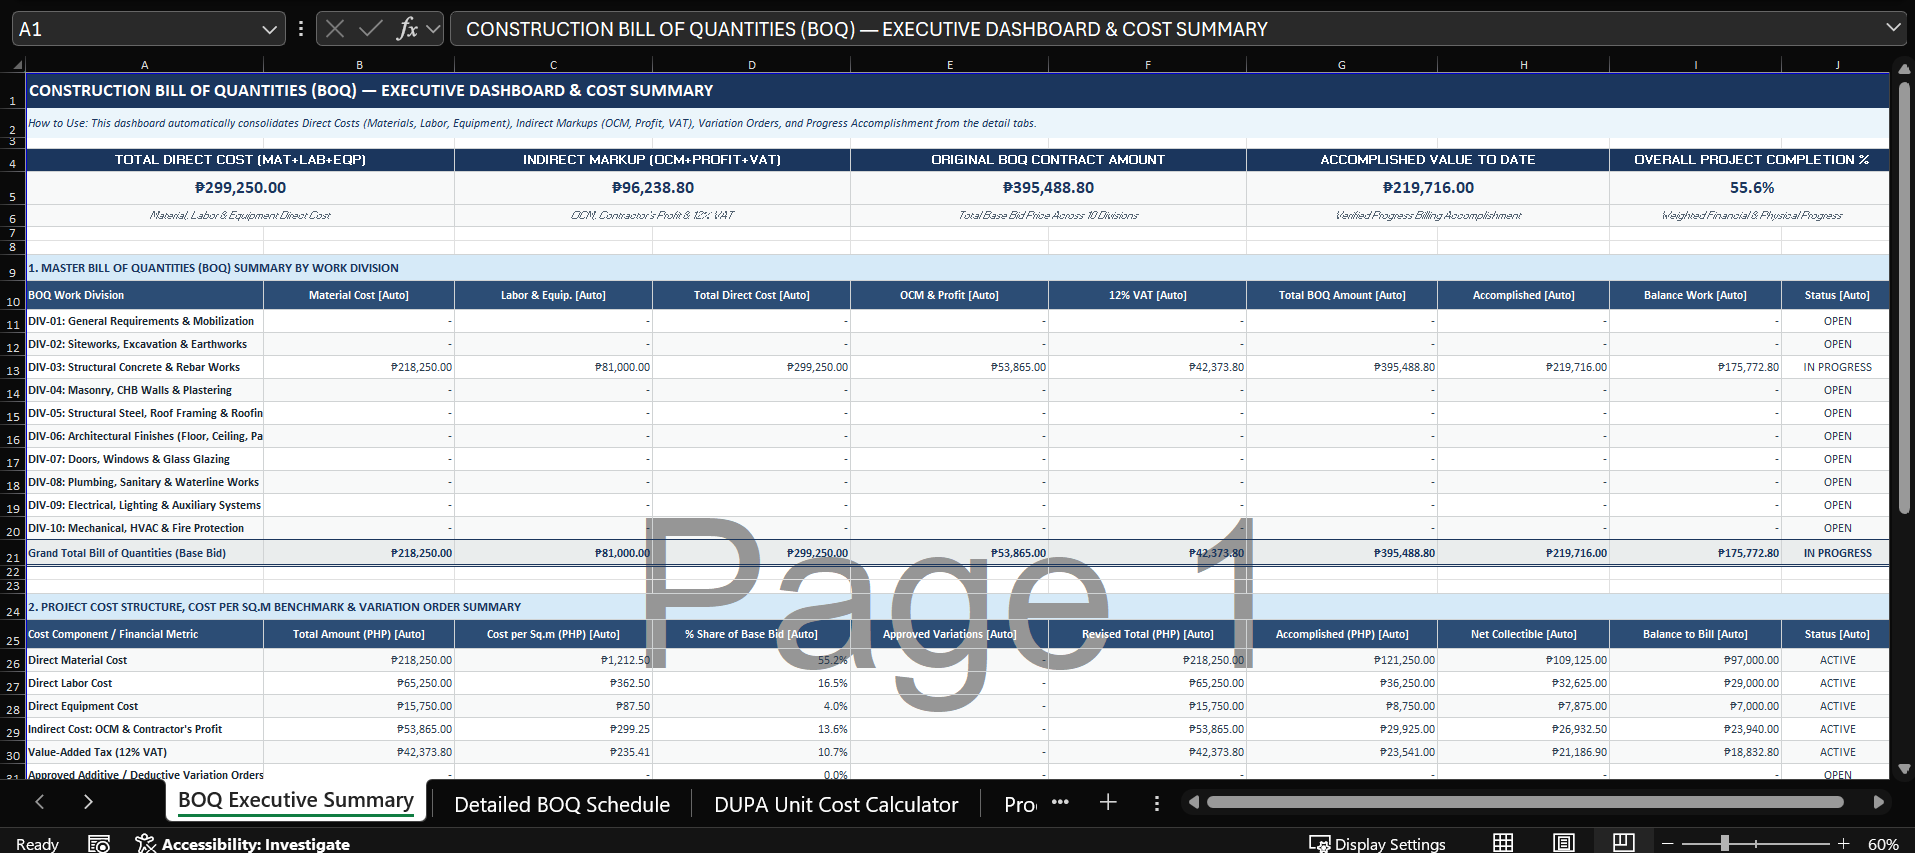This screenshot has height=853, width=1915.
Task: Open the partially hidden Pro sheet tab
Action: pos(1020,804)
